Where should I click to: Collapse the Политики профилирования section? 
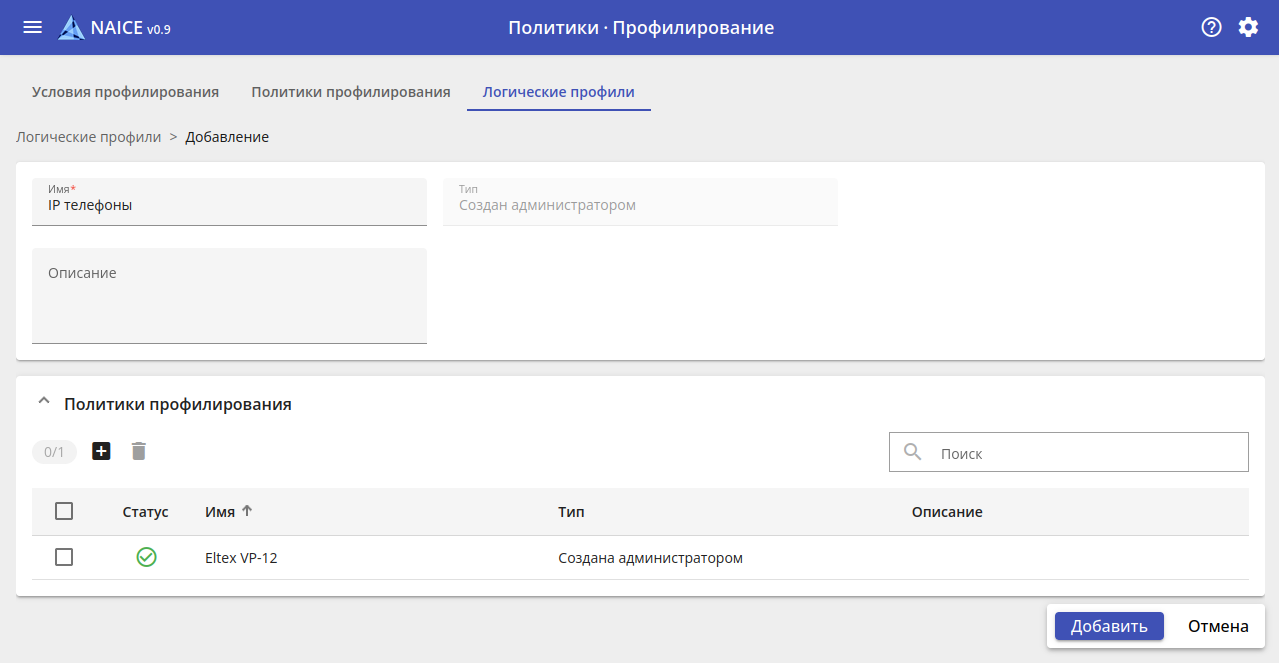[x=43, y=403]
